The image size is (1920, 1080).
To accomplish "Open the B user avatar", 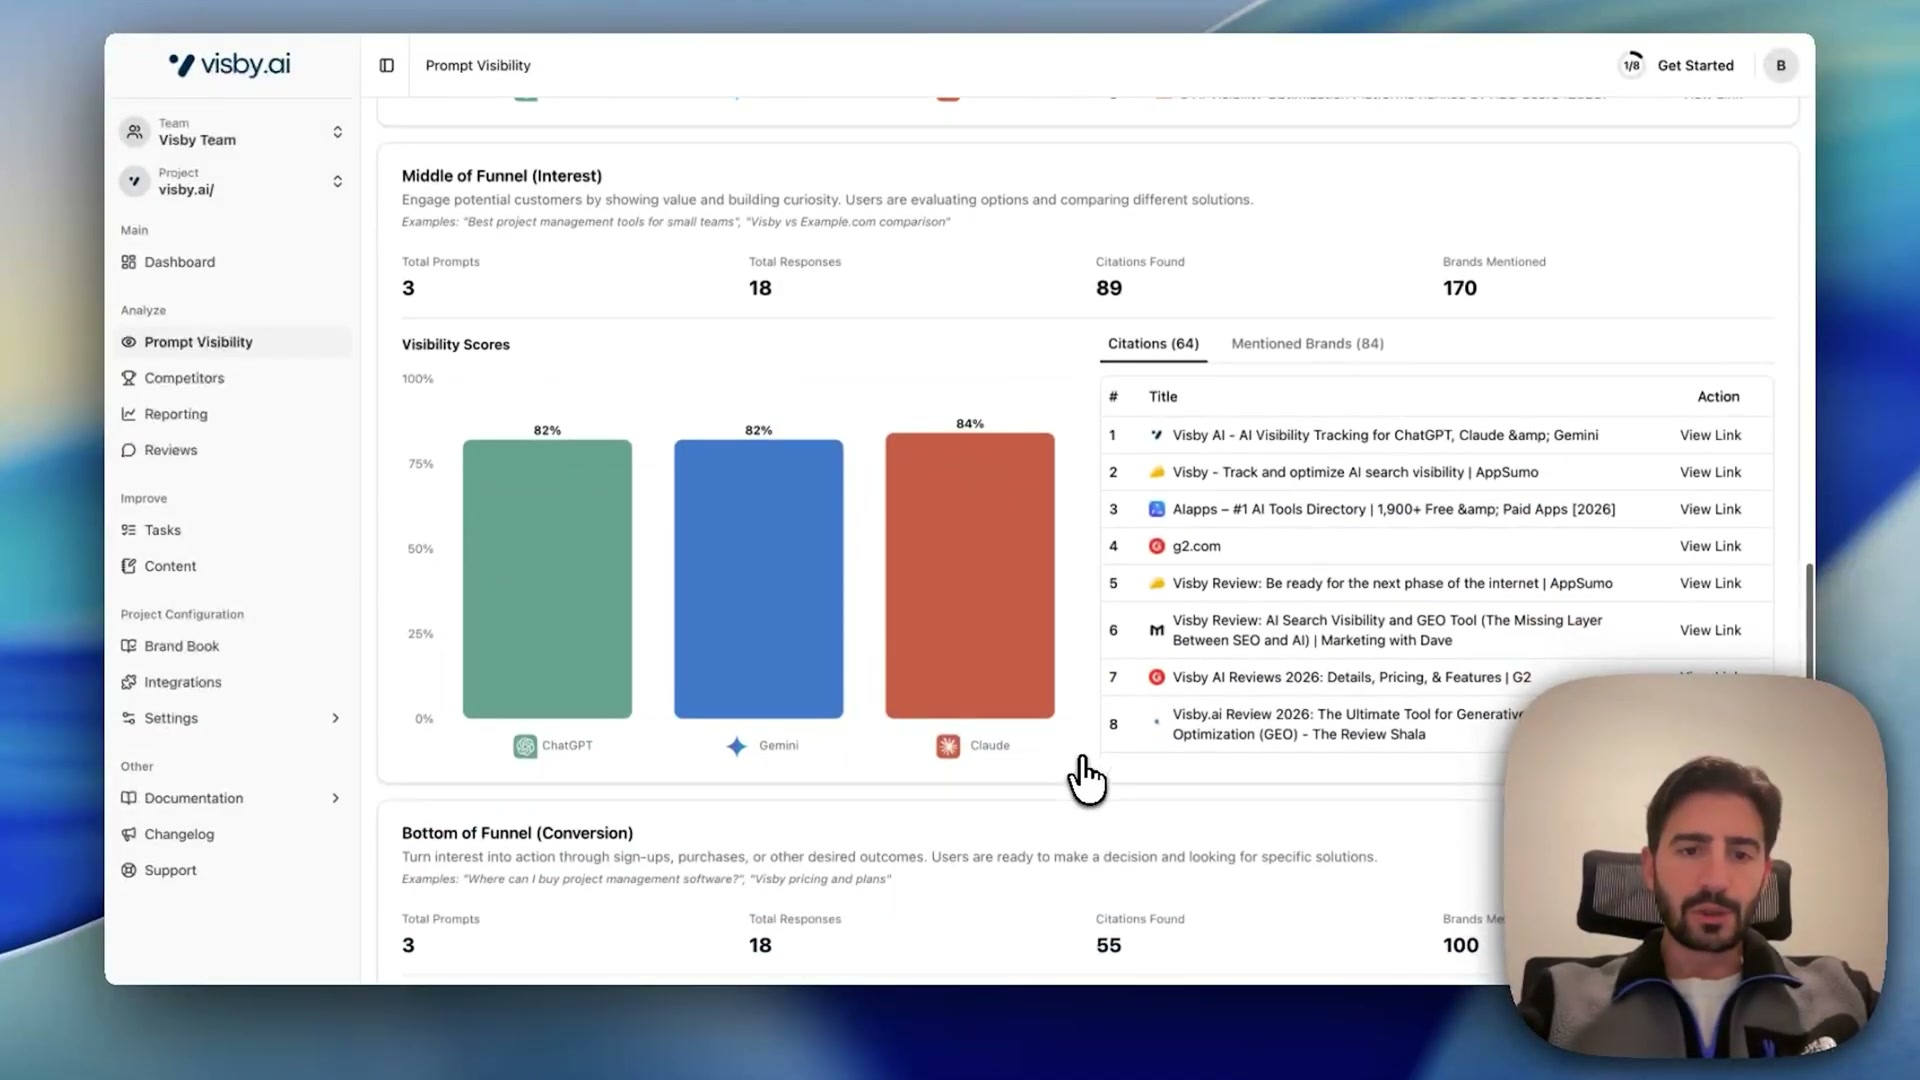I will (x=1780, y=65).
